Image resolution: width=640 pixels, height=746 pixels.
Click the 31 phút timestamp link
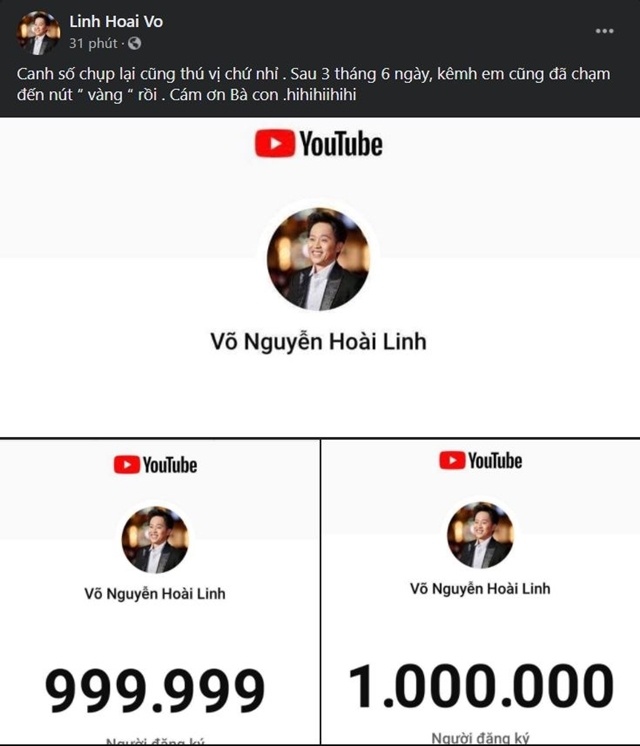(x=93, y=43)
